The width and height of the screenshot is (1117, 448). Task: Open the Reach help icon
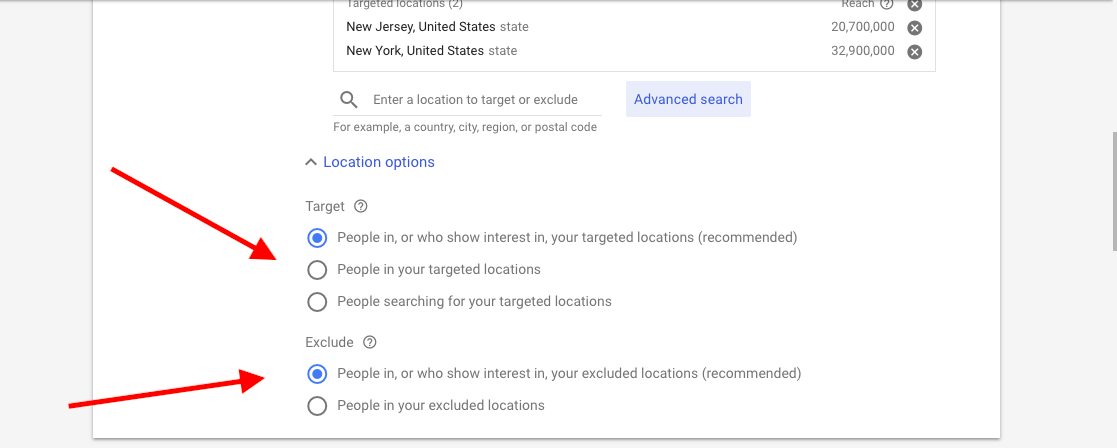(x=886, y=4)
